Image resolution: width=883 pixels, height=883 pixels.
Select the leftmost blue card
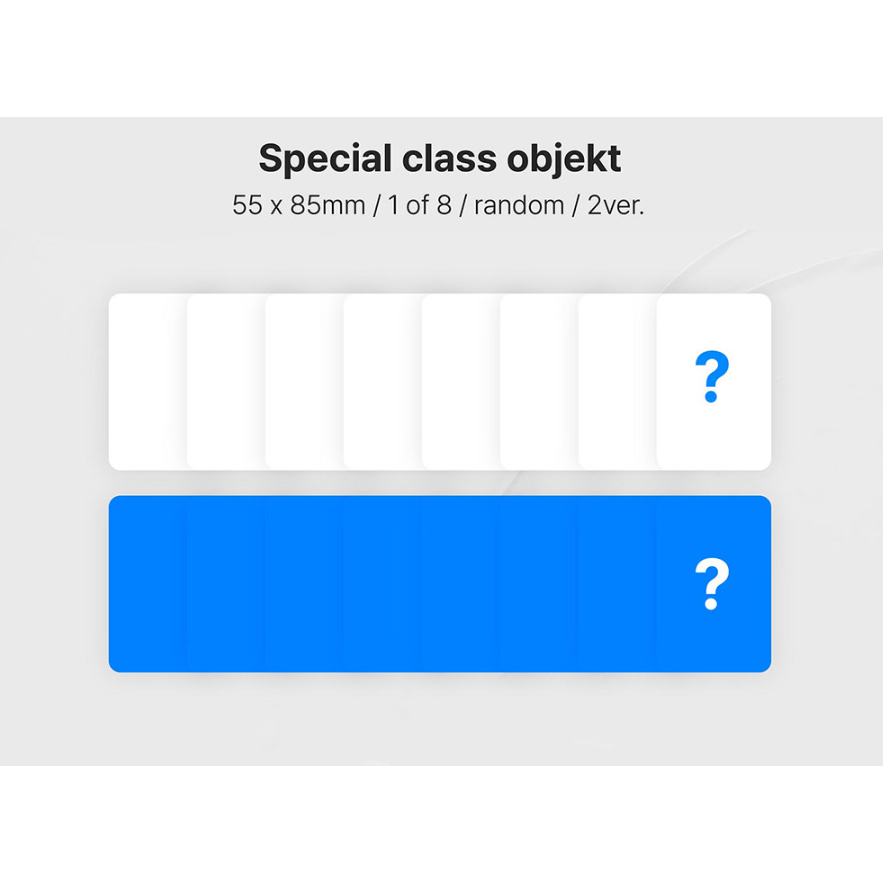148,585
